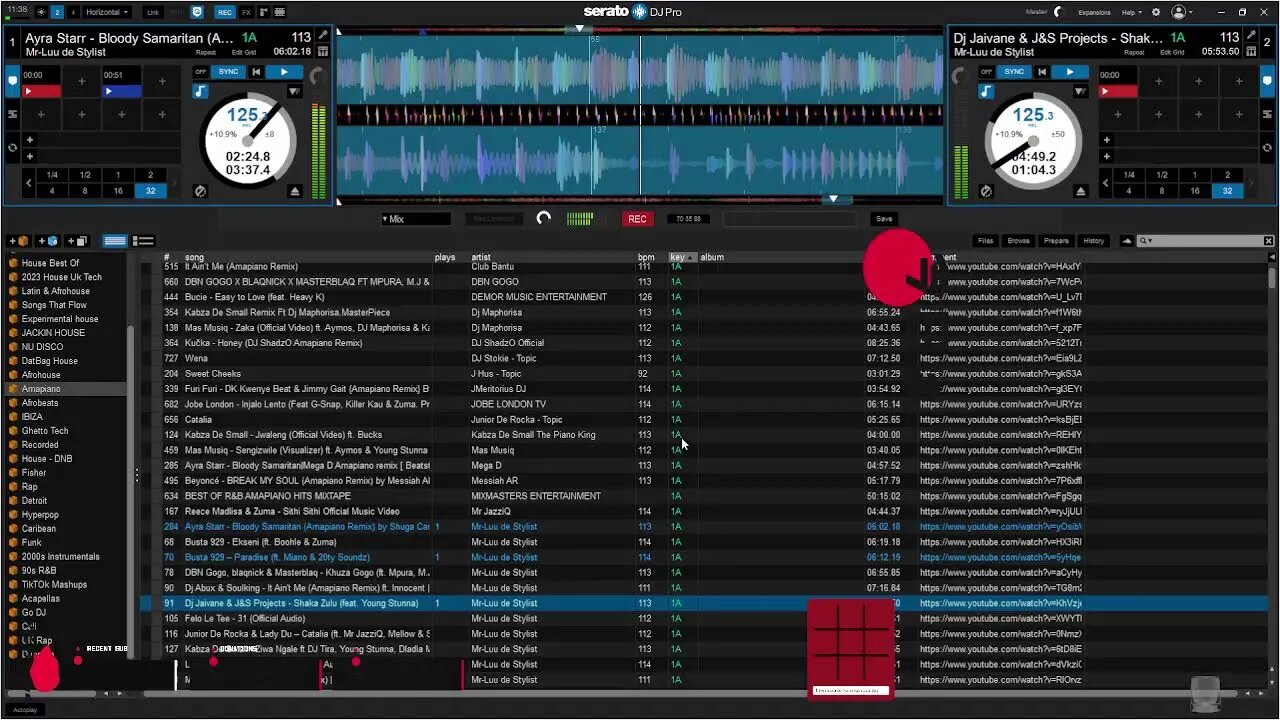Open the Prepare panel tab
This screenshot has width=1280, height=720.
pos(1056,241)
